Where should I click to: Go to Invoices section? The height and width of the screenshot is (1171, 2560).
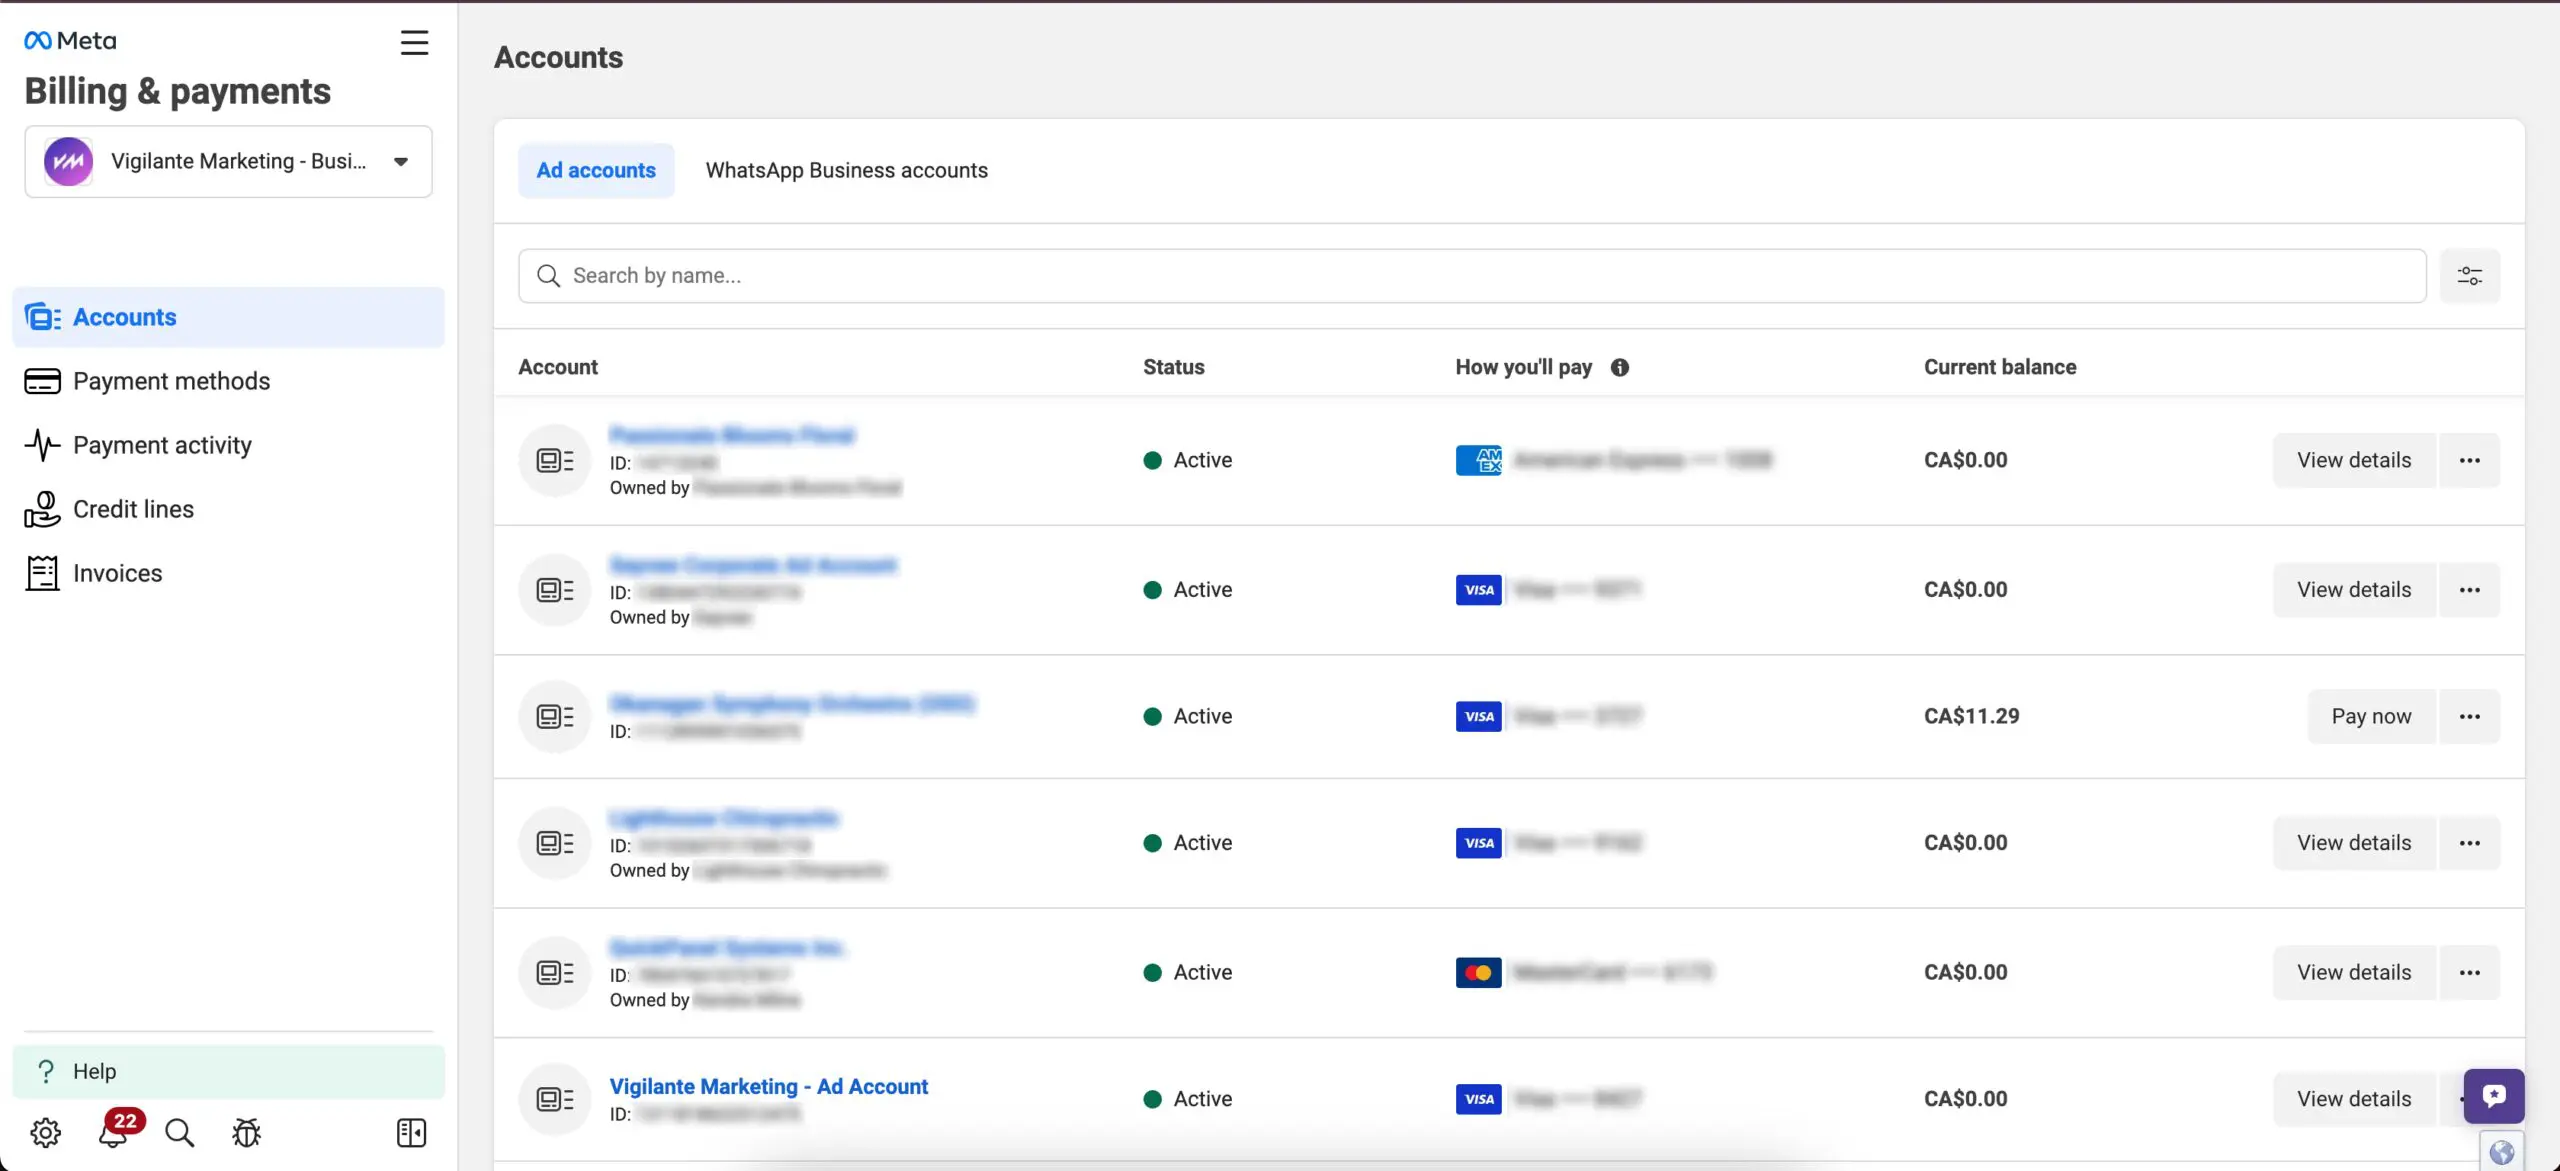click(117, 573)
